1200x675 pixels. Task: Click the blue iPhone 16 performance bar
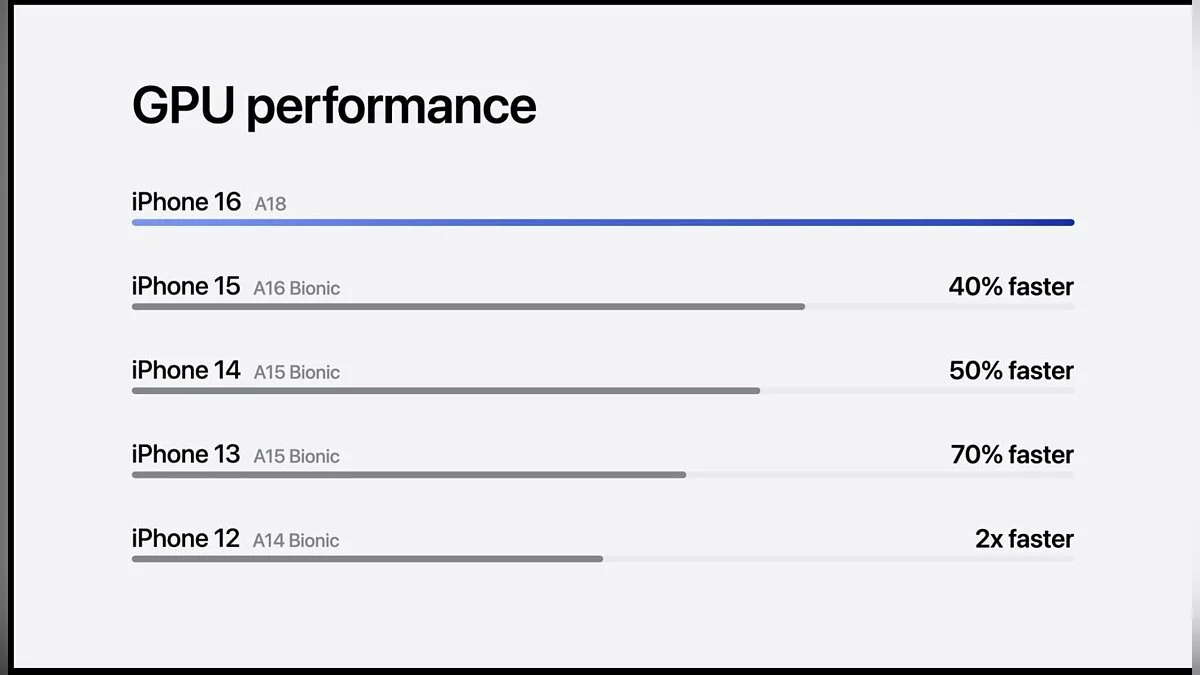[x=603, y=222]
